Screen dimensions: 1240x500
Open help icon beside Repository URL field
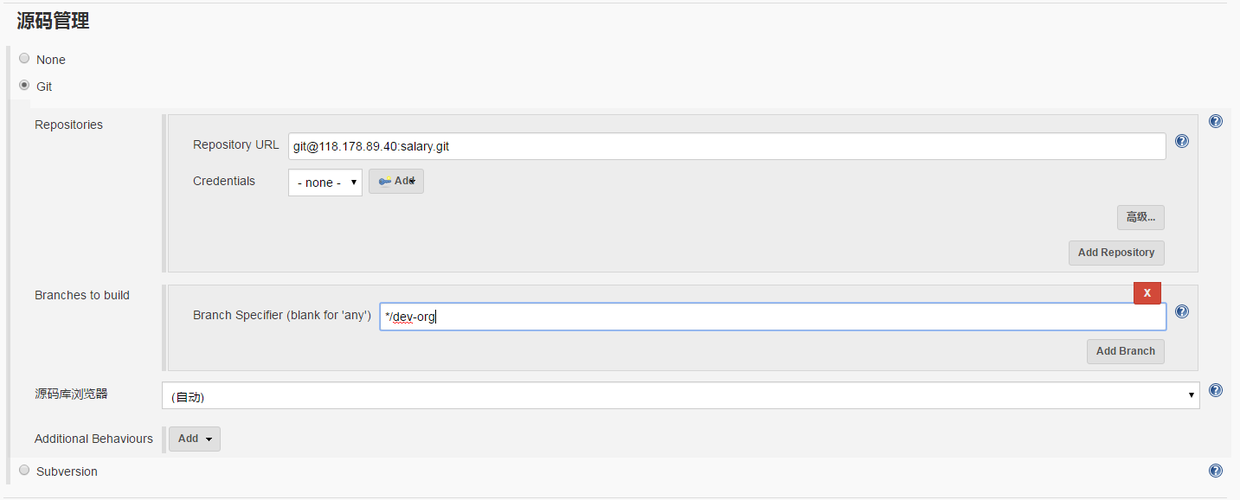pos(1181,142)
